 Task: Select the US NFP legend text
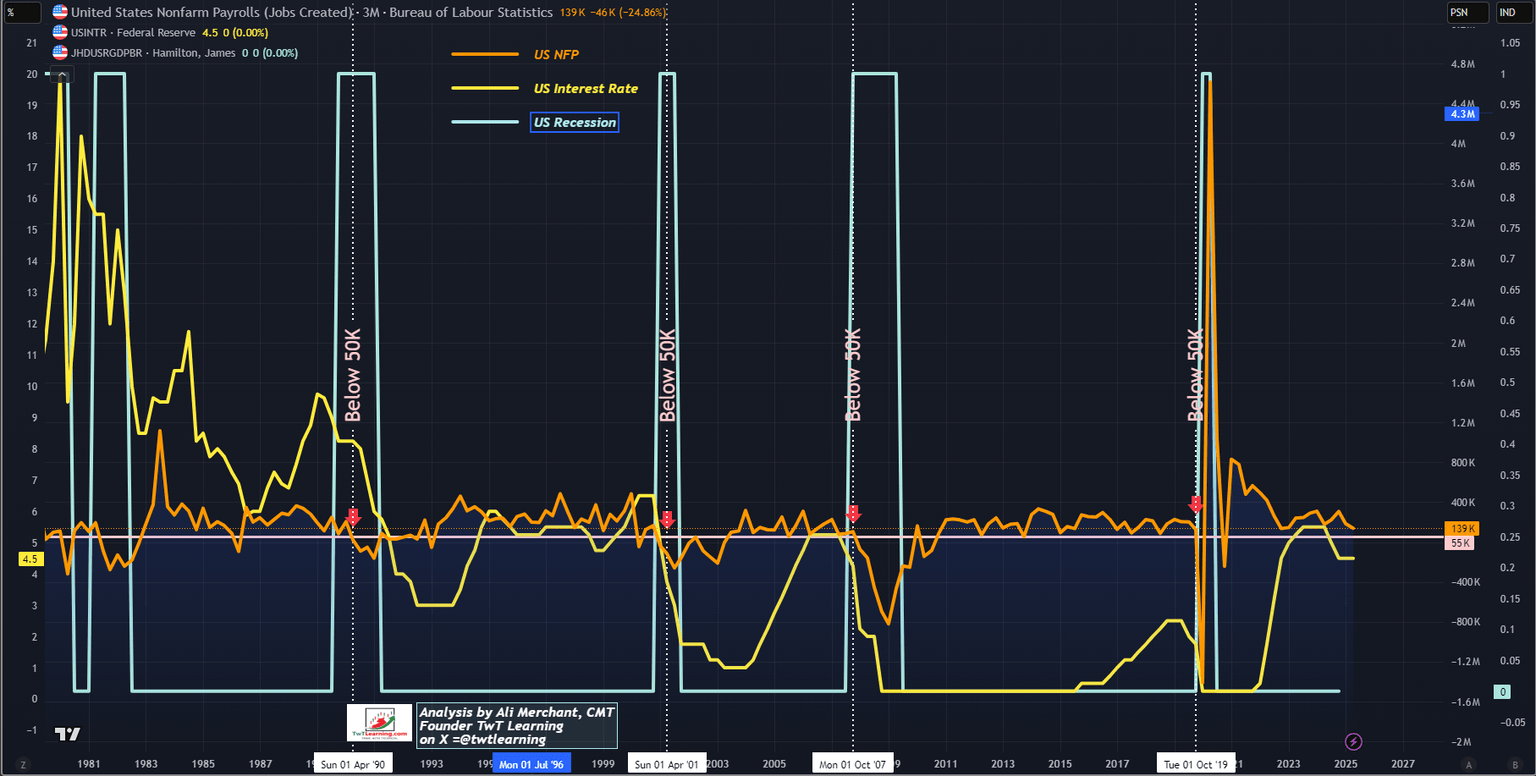pyautogui.click(x=557, y=54)
